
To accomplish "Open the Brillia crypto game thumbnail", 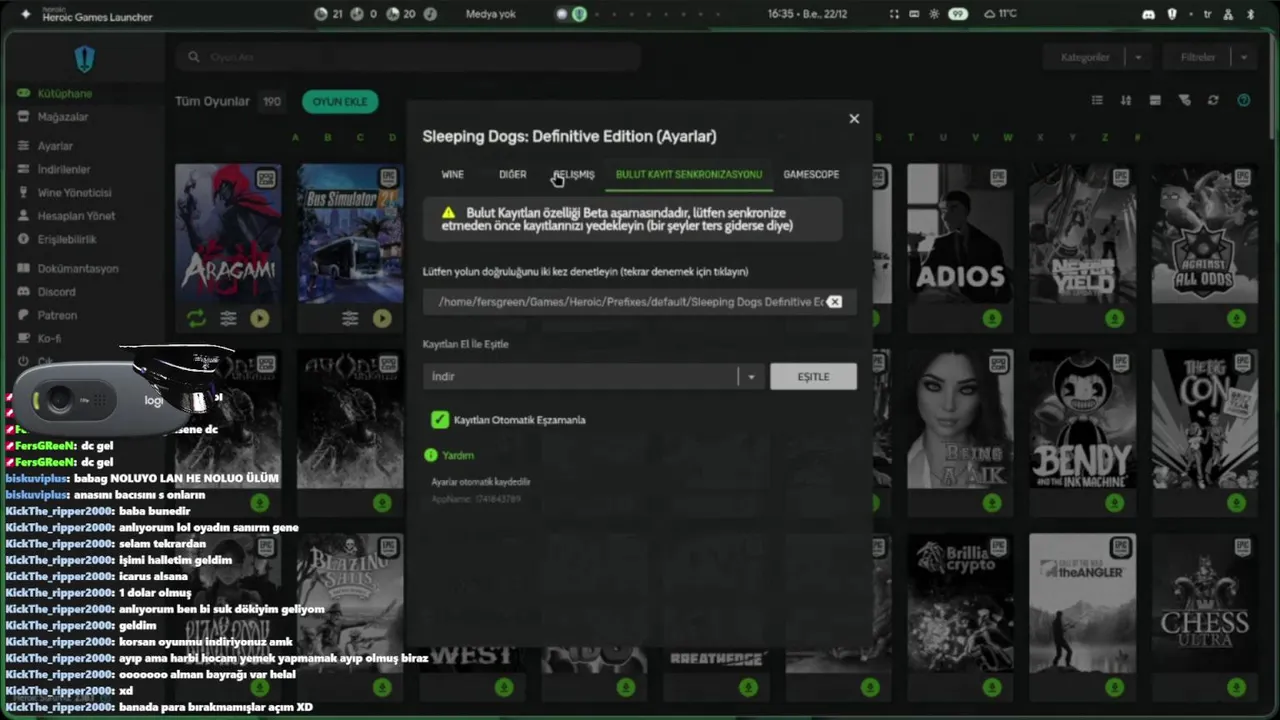I will point(960,603).
